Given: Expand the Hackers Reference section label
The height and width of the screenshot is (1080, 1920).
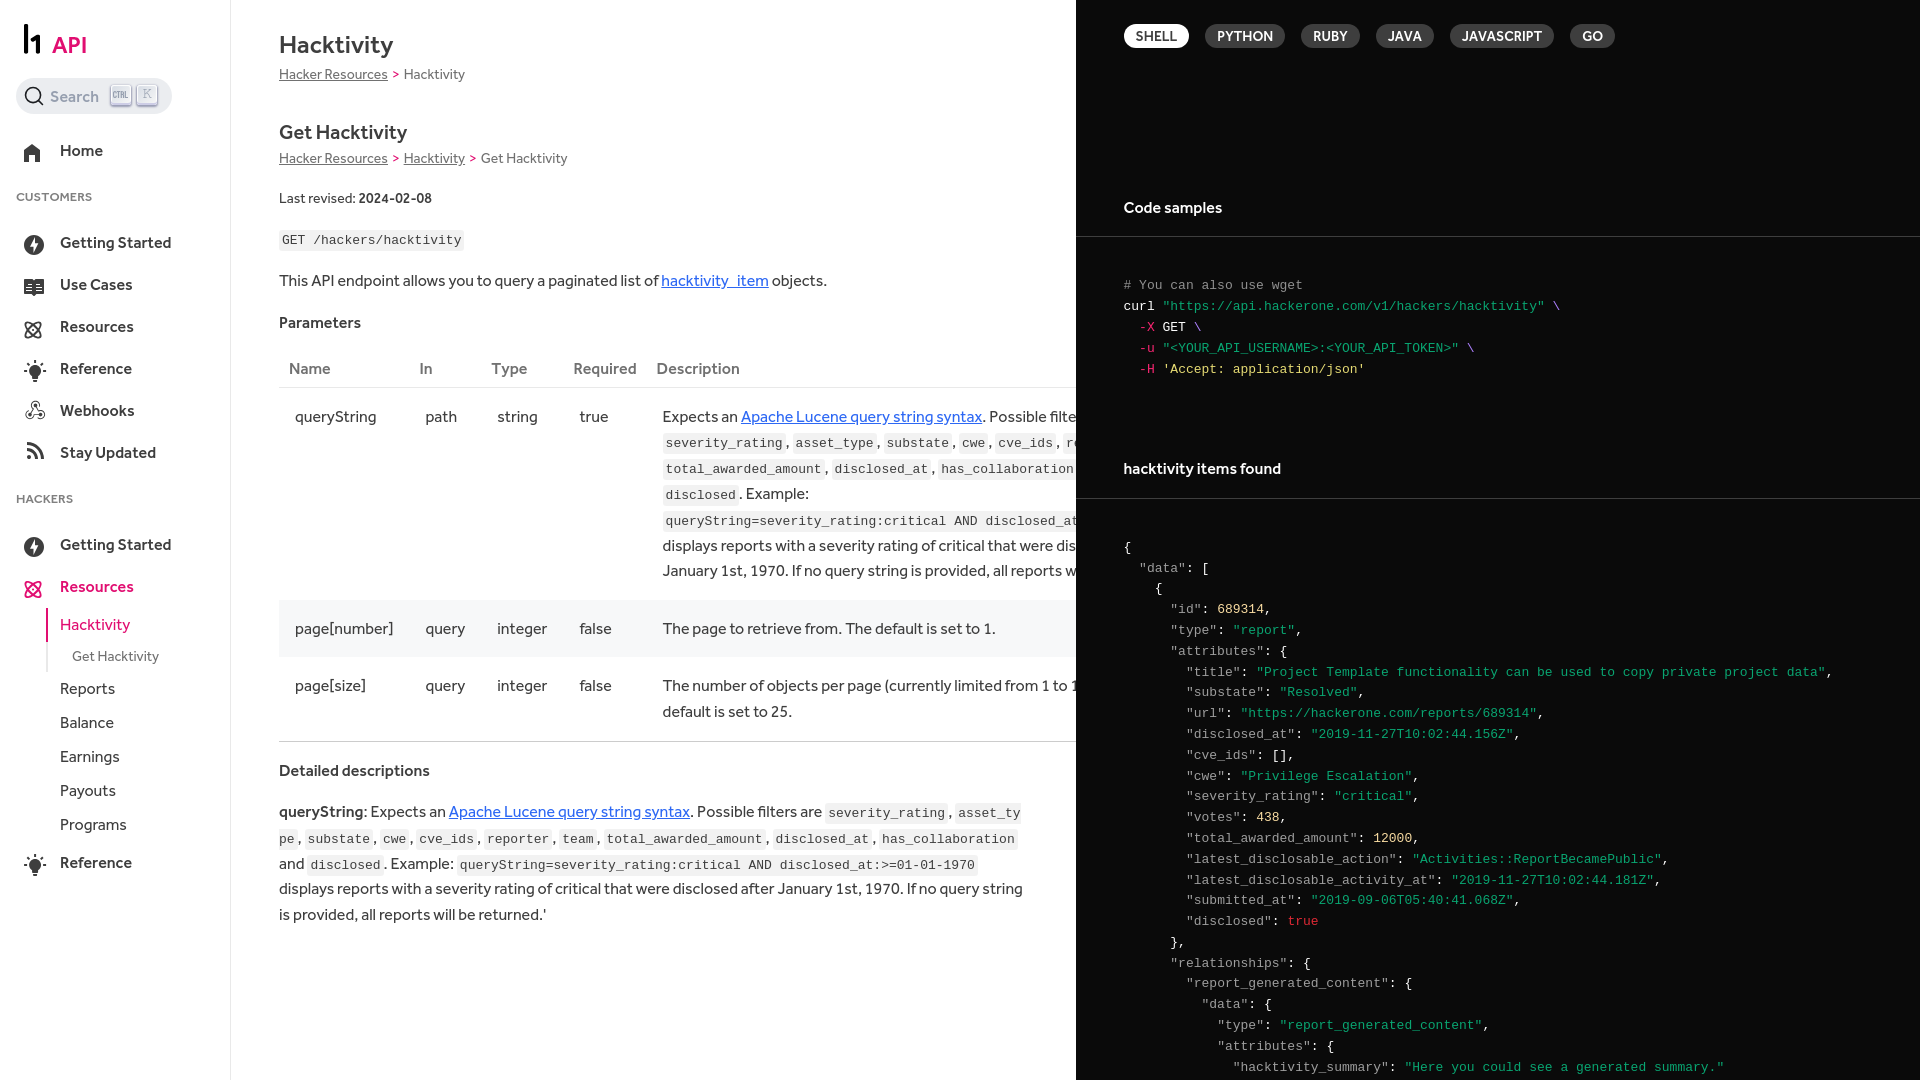Looking at the screenshot, I should (x=96, y=863).
